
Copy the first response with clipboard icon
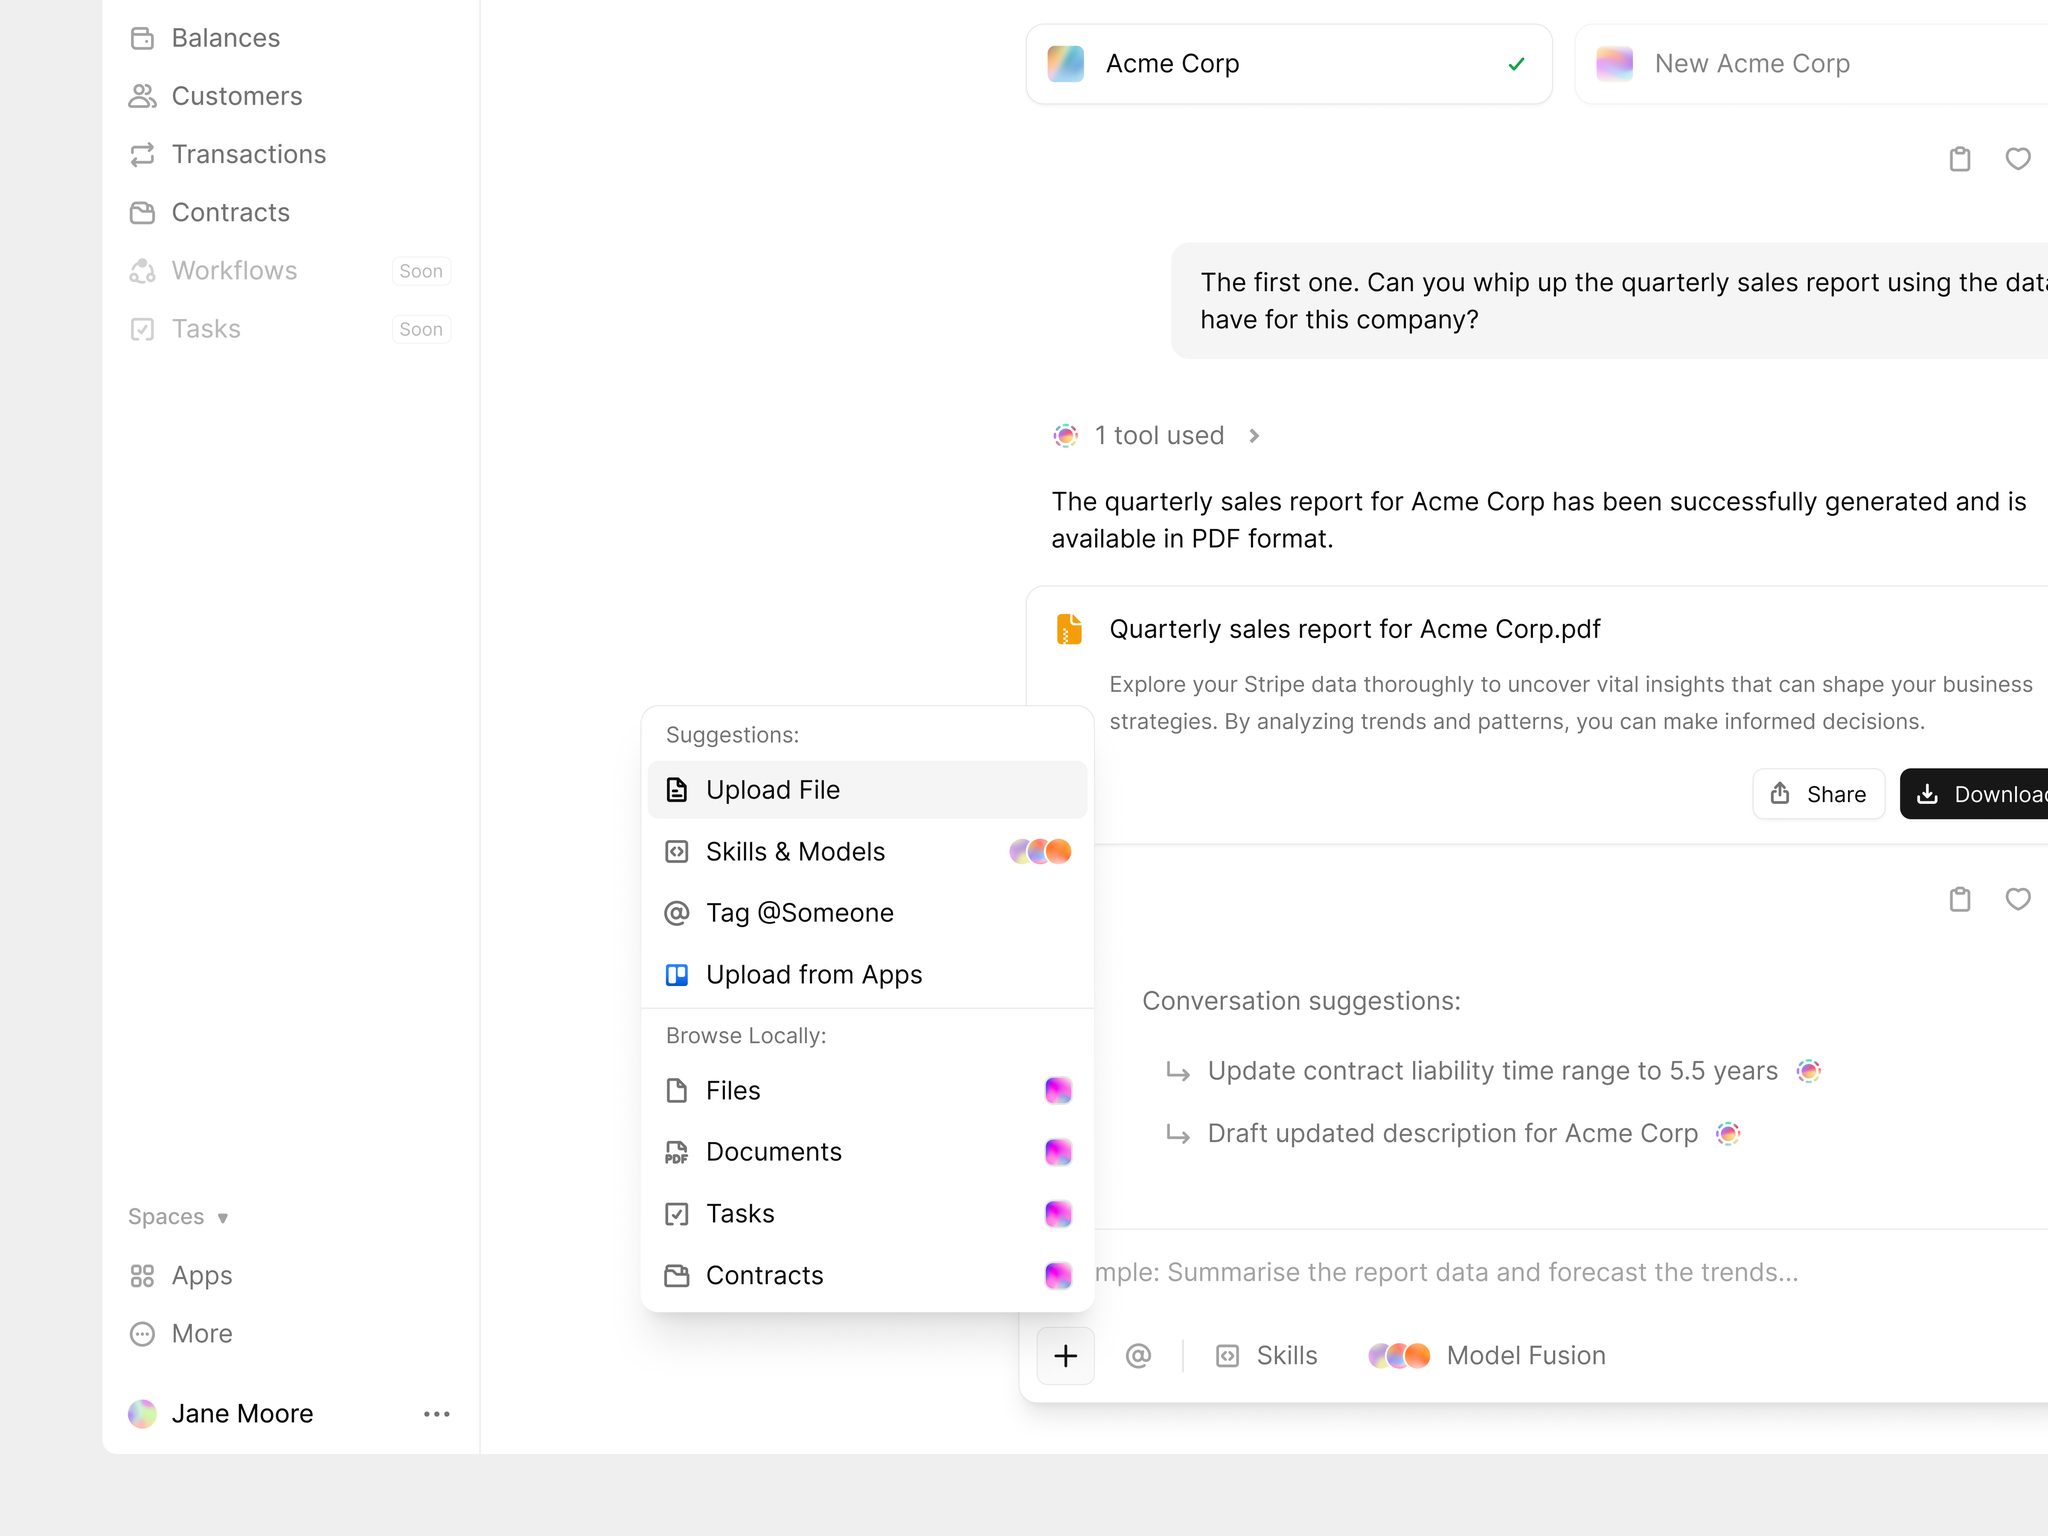pos(1960,159)
